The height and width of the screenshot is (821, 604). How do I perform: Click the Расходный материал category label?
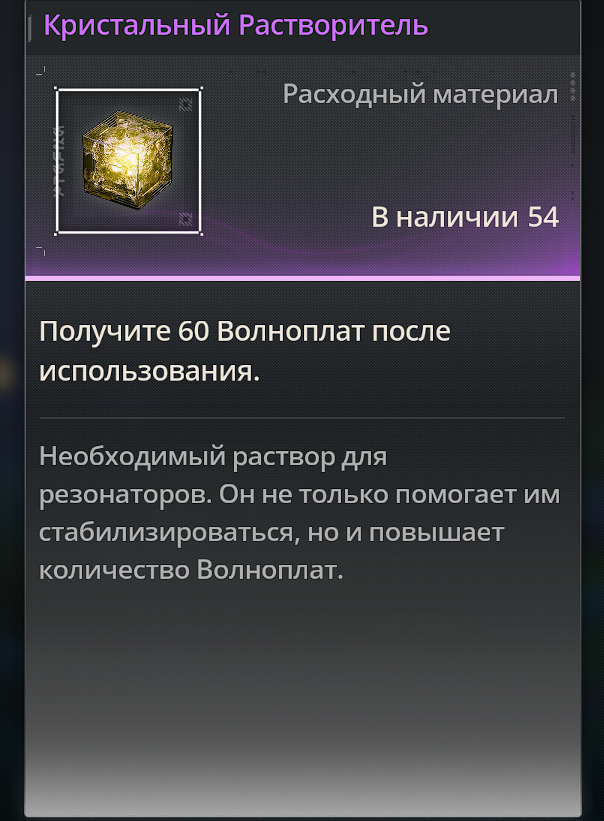click(420, 95)
